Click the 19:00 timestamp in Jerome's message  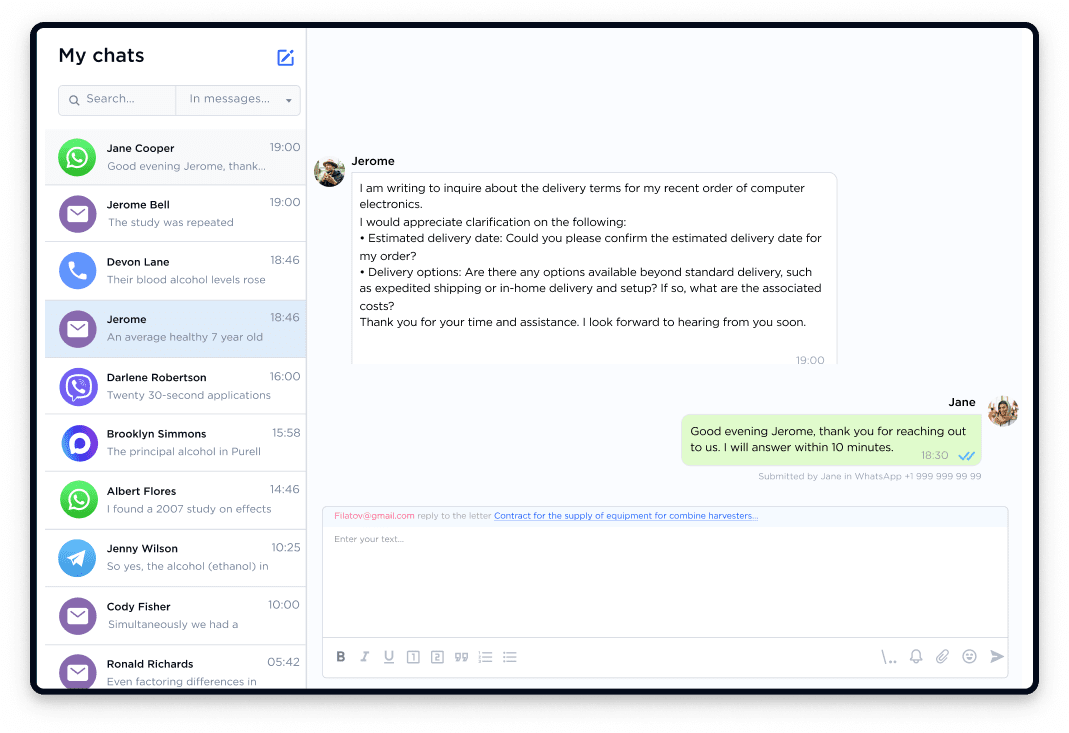click(810, 360)
